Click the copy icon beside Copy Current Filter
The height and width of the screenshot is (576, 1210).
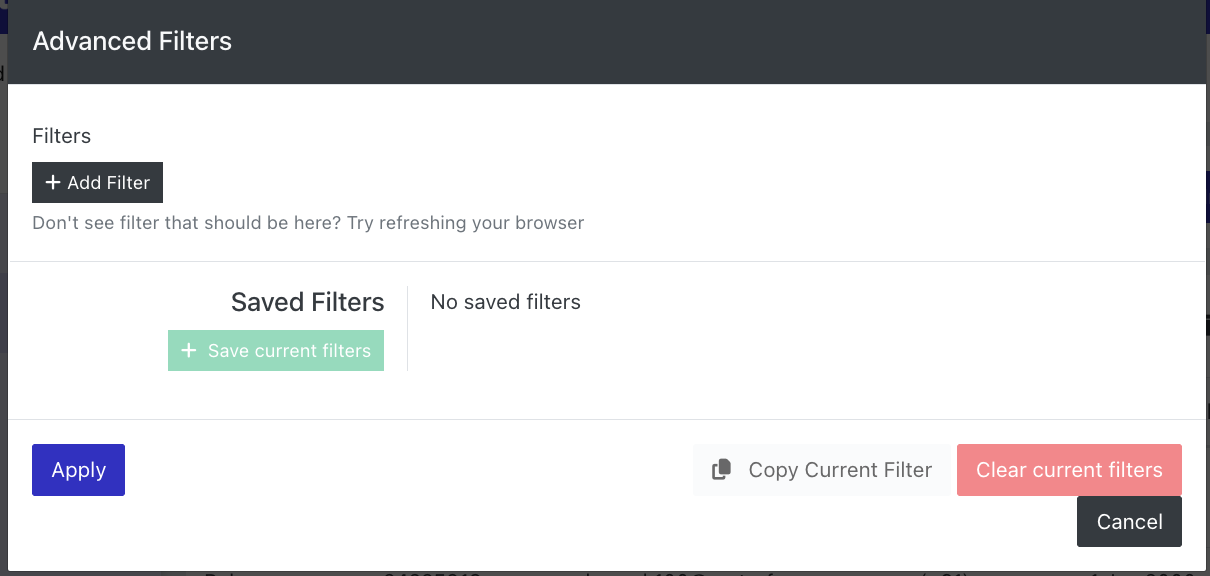click(x=722, y=470)
